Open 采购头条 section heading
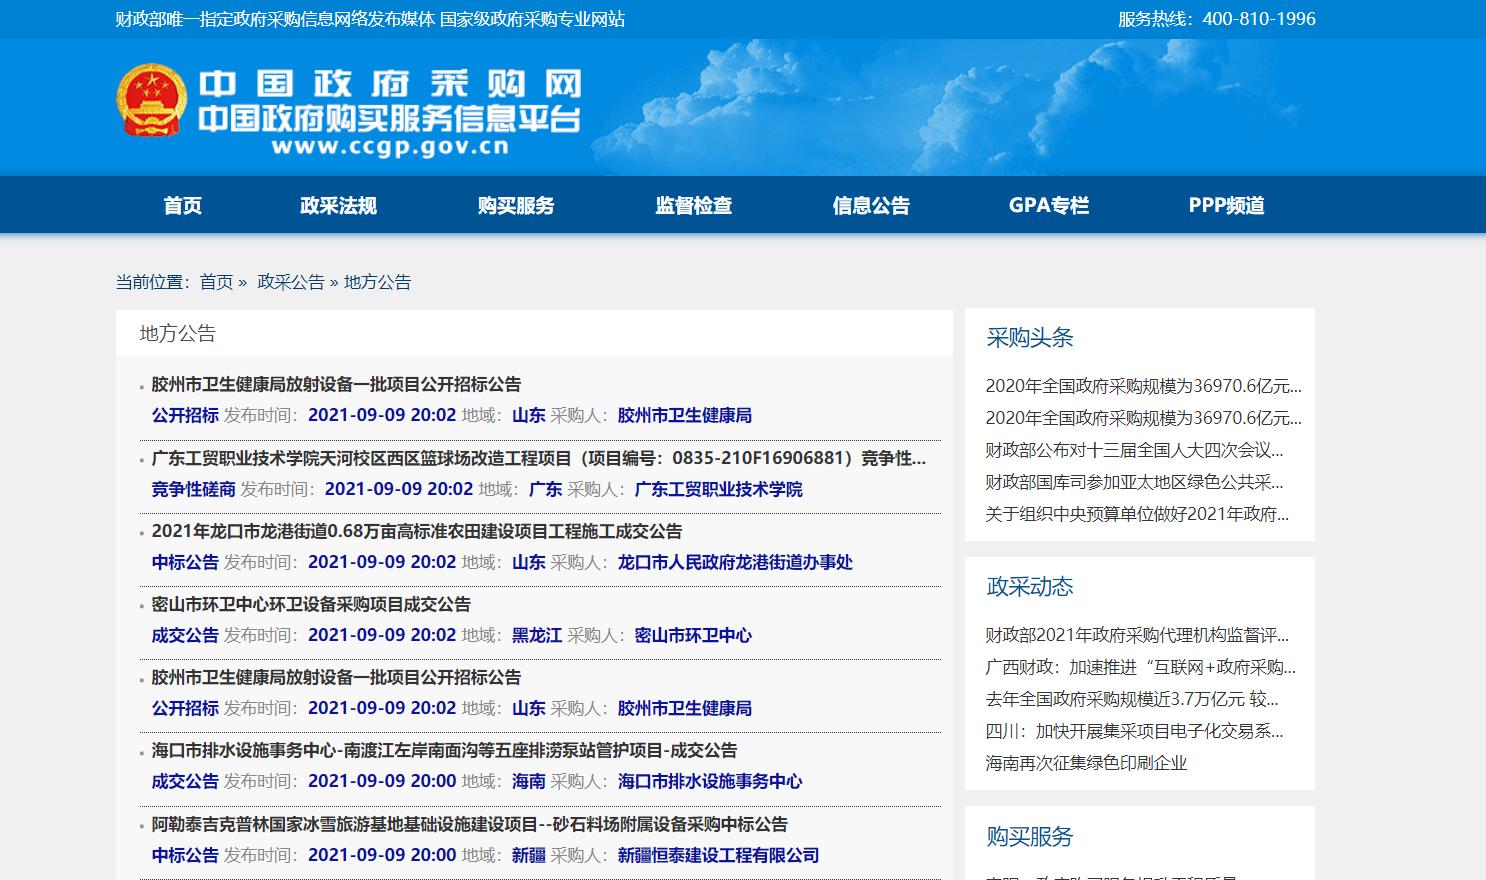The image size is (1486, 880). tap(1030, 337)
